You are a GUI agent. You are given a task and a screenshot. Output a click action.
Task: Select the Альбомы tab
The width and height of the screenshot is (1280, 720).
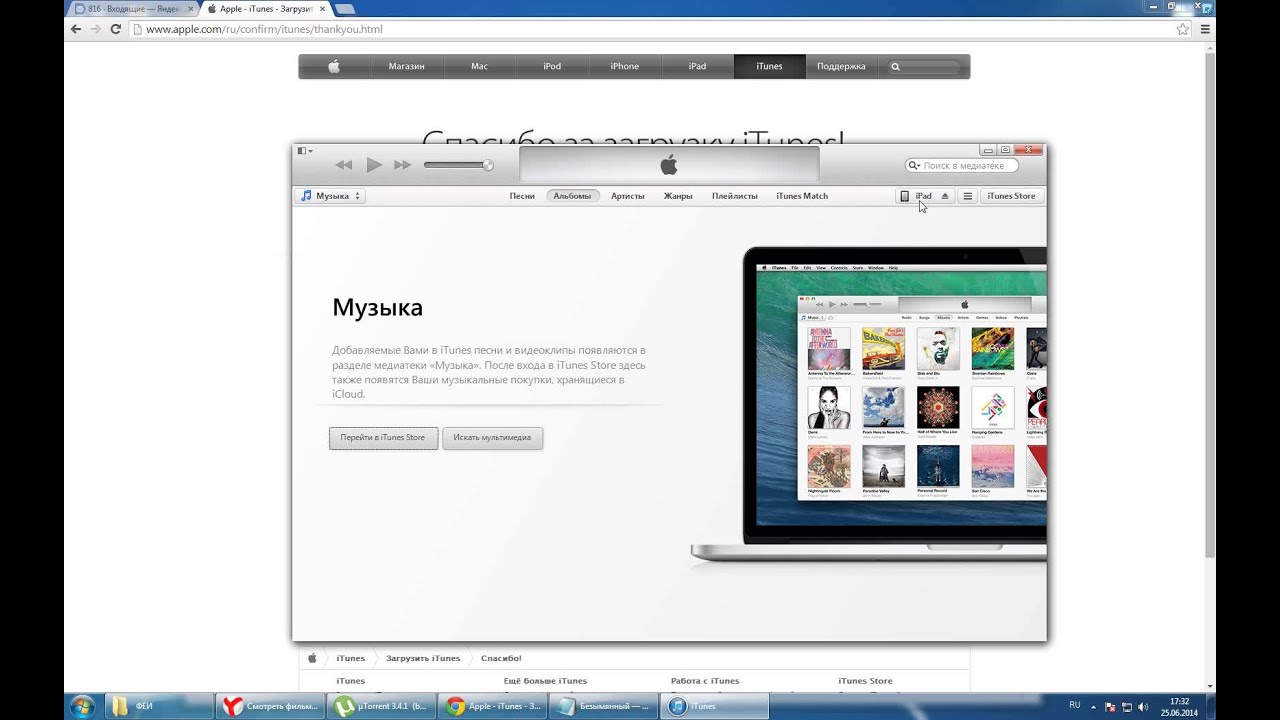[572, 196]
